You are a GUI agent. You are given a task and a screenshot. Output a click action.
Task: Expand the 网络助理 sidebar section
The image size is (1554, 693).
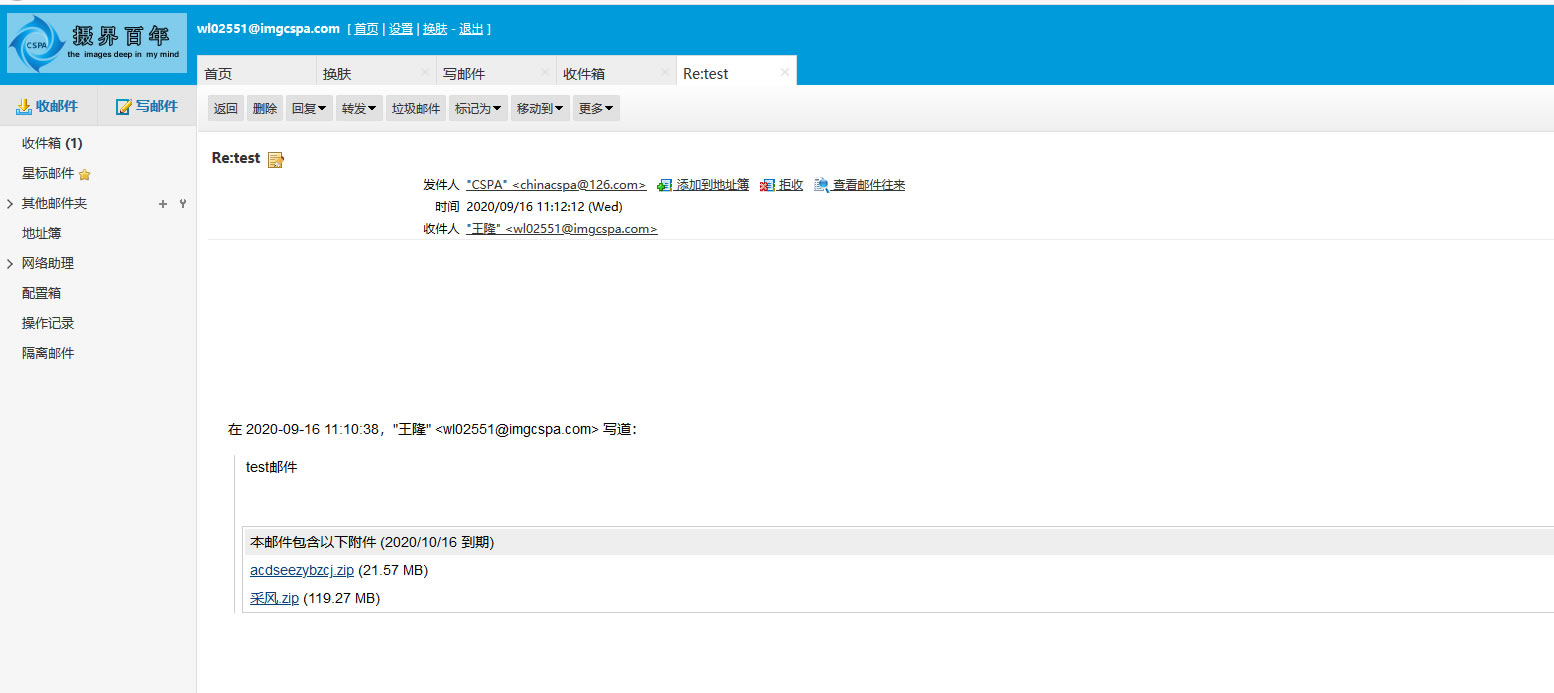[10, 264]
